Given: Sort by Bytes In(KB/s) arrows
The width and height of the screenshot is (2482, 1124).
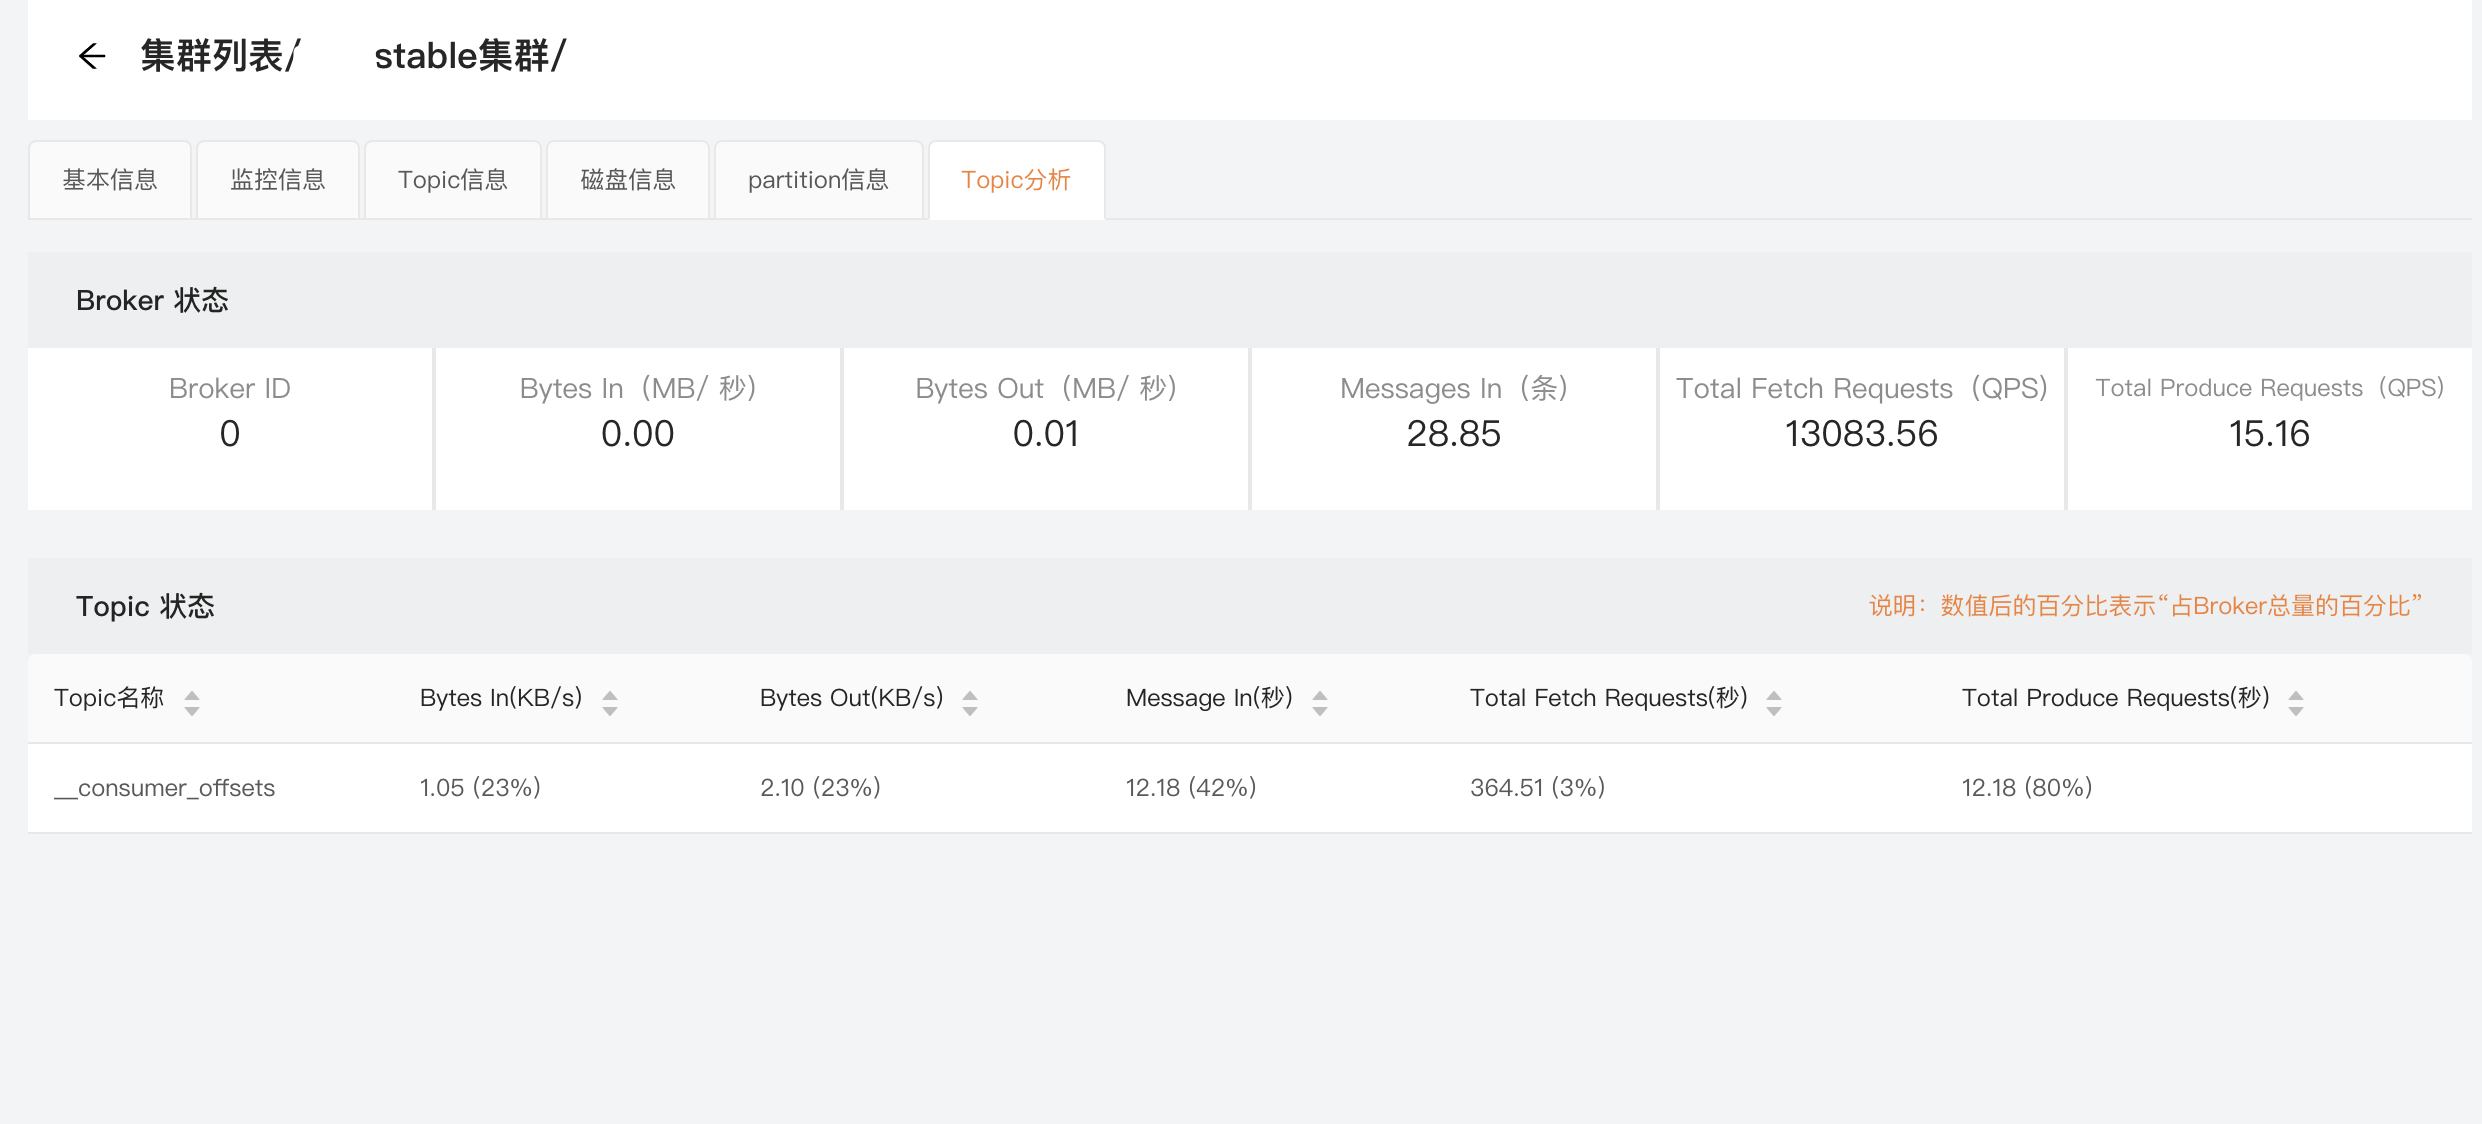Looking at the screenshot, I should (610, 702).
